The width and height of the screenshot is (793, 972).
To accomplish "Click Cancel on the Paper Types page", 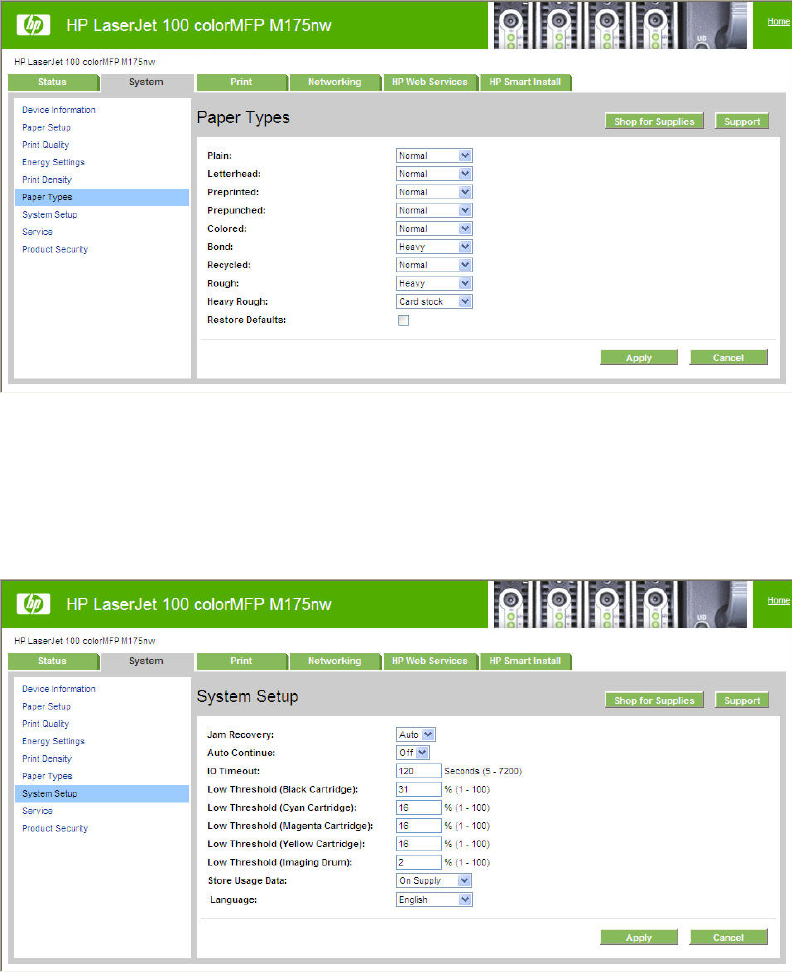I will click(x=729, y=358).
